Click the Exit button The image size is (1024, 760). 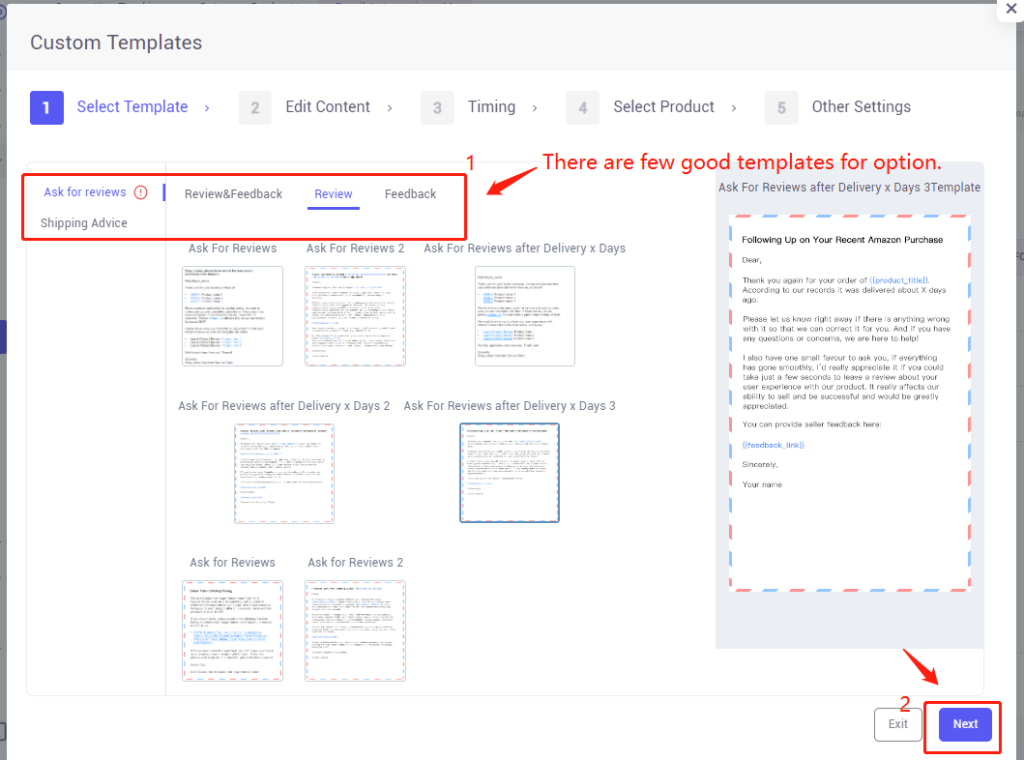[897, 724]
